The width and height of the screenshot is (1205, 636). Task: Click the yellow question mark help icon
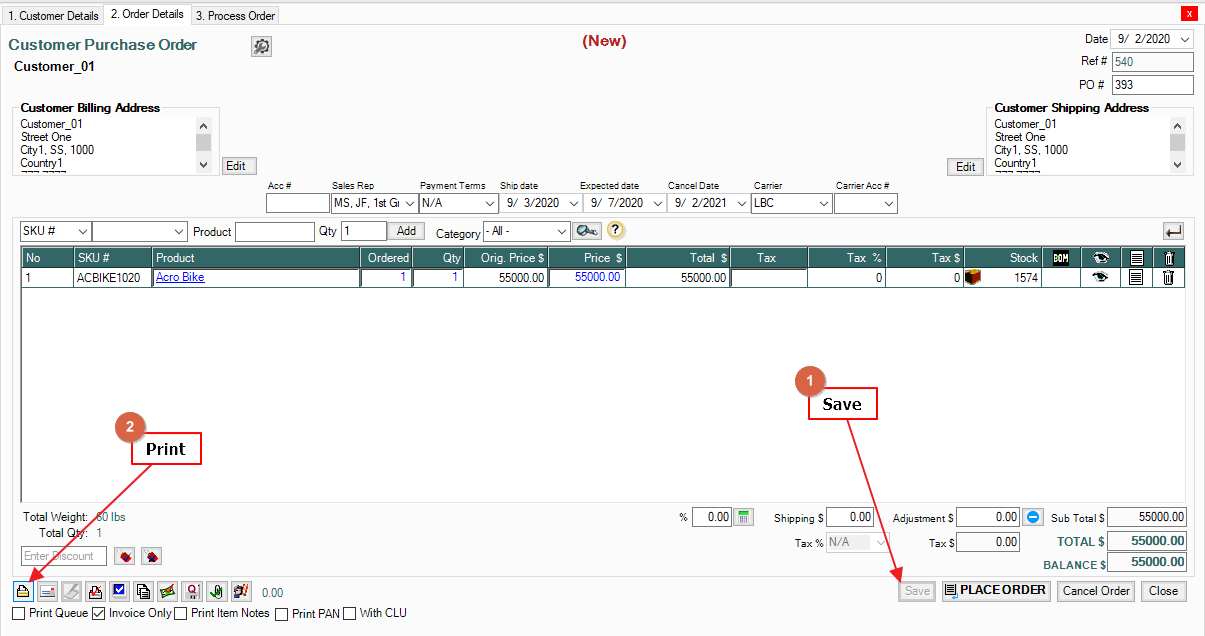pyautogui.click(x=616, y=231)
